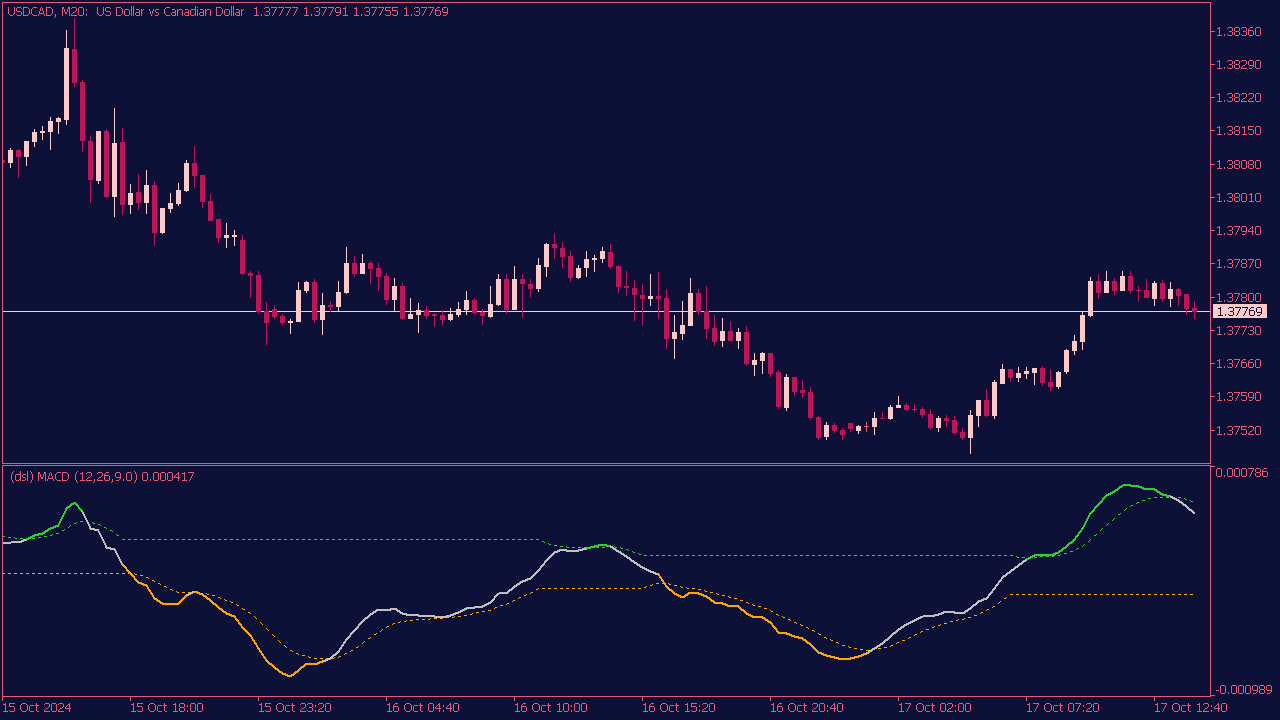The width and height of the screenshot is (1280, 720).
Task: Click the 1.38360 price axis label
Action: (x=1238, y=32)
